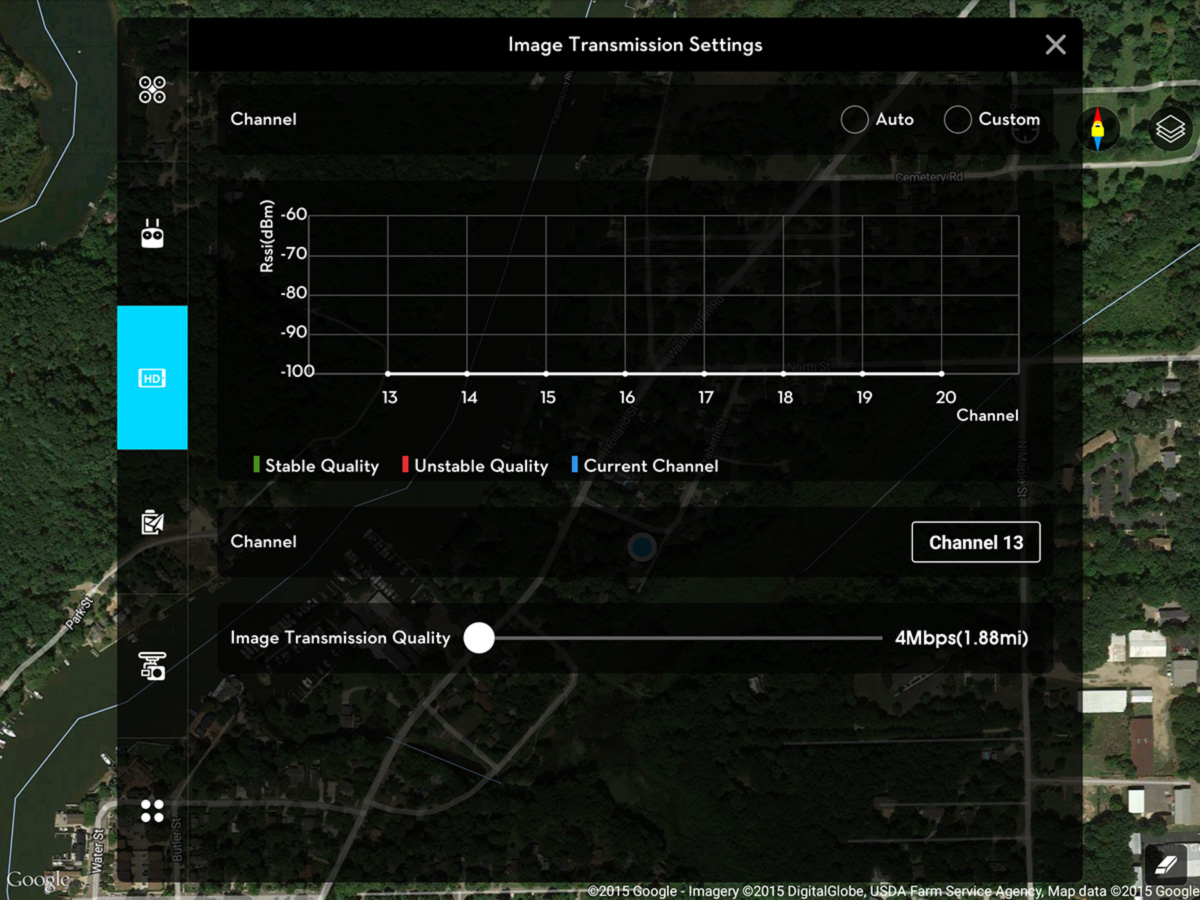Viewport: 1200px width, 900px height.
Task: Click the Image Transmission Quality slider handle
Action: [x=479, y=638]
